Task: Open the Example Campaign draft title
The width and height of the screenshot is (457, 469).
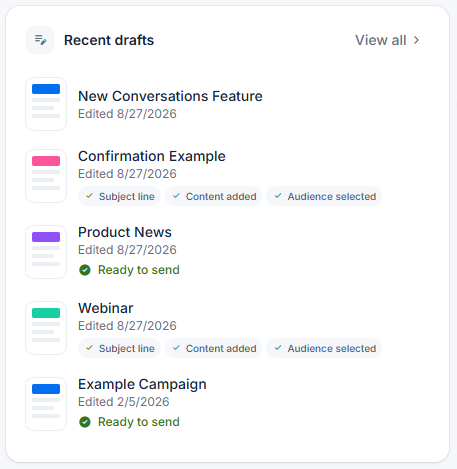Action: pos(142,384)
